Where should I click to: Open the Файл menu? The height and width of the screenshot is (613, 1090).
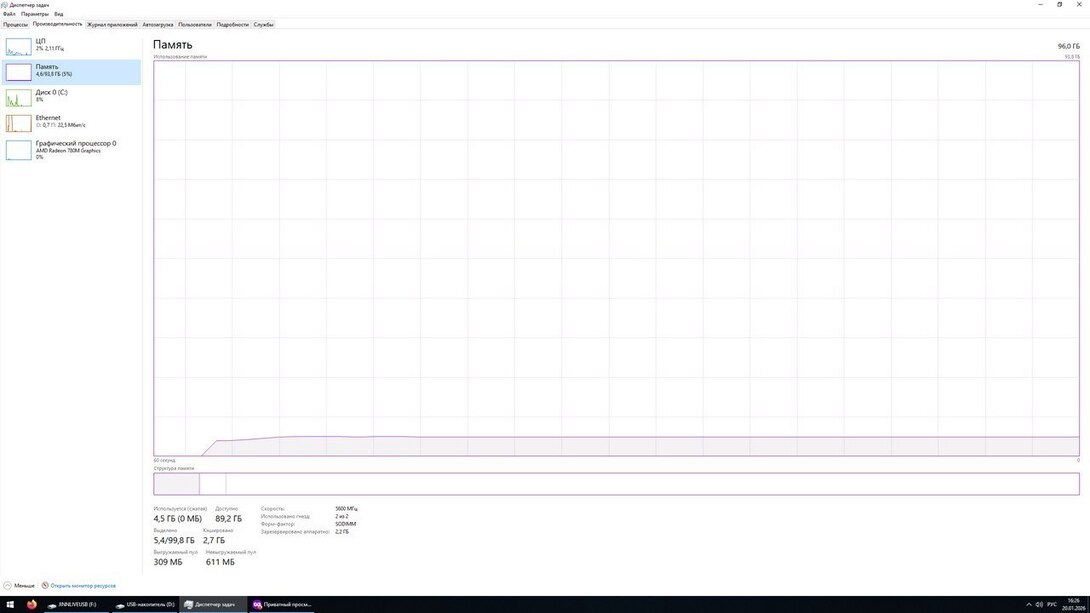coord(9,14)
